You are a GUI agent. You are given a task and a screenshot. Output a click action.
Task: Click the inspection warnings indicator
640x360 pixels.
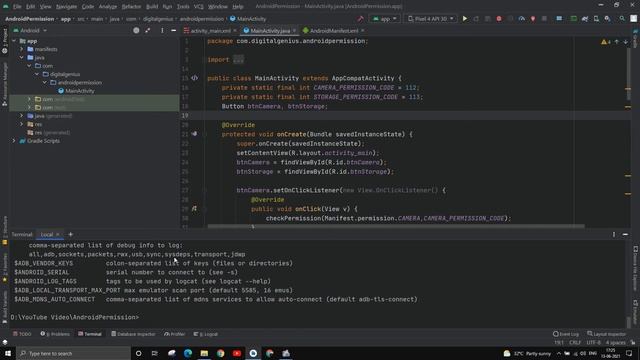tap(606, 42)
